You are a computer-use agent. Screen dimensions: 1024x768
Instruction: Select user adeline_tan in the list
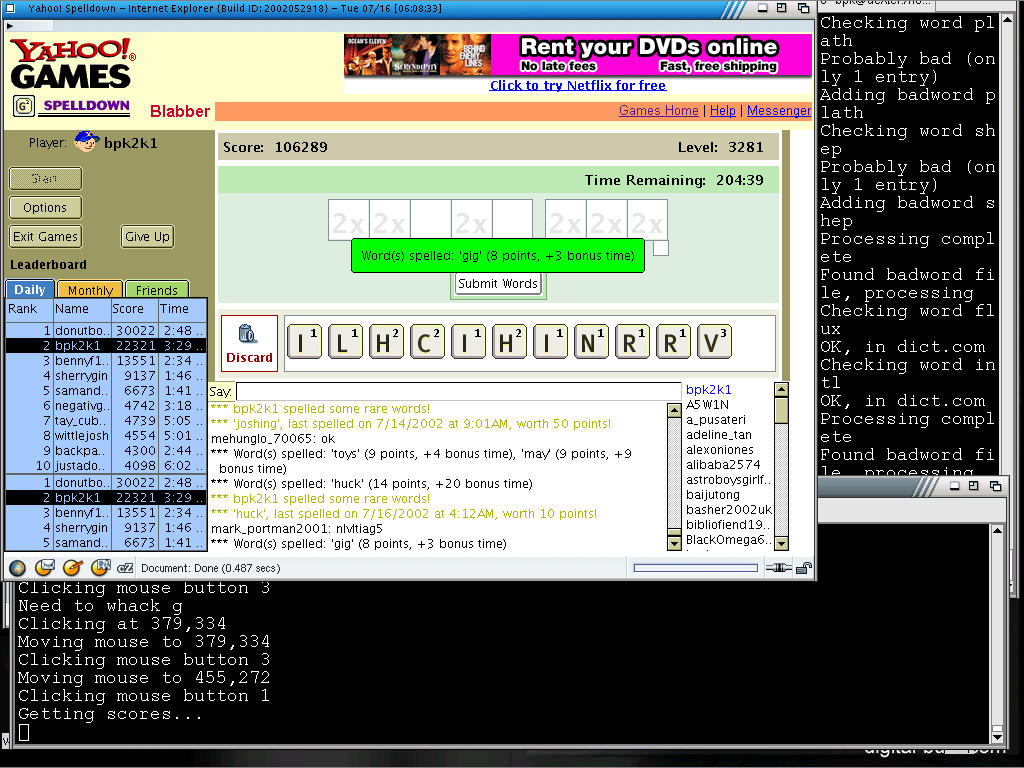pyautogui.click(x=719, y=435)
